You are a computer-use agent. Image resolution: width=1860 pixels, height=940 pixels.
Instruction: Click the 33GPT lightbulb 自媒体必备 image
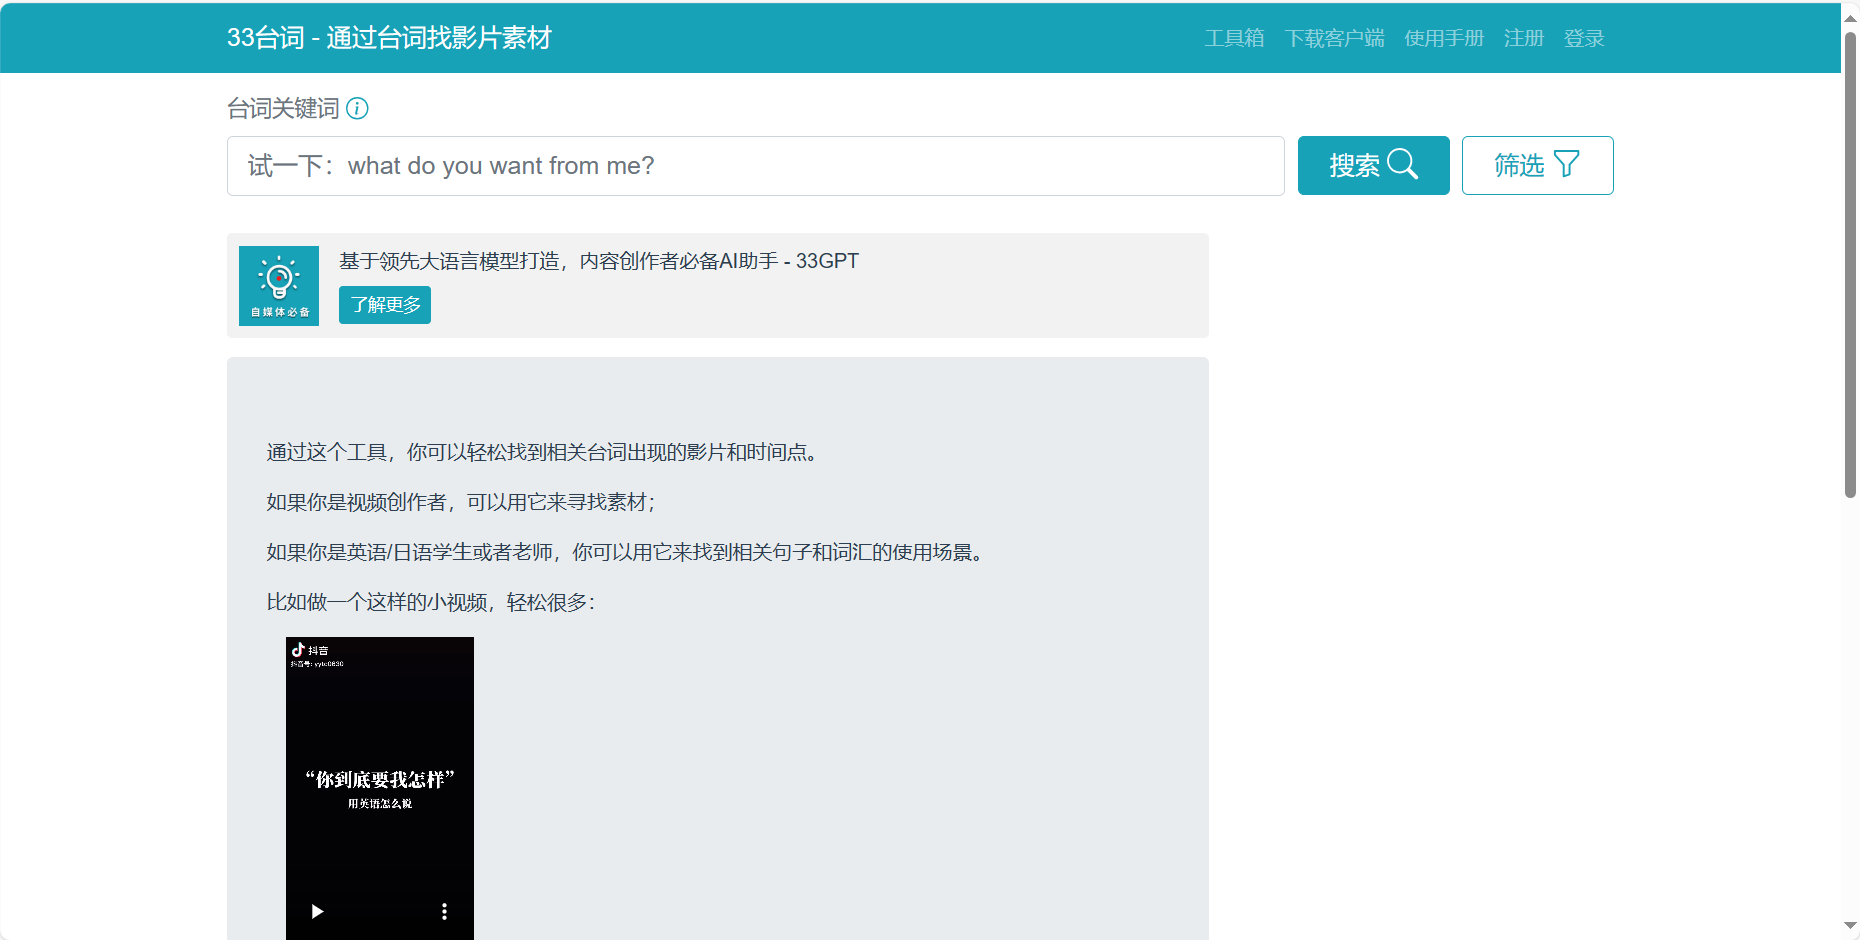coord(279,286)
